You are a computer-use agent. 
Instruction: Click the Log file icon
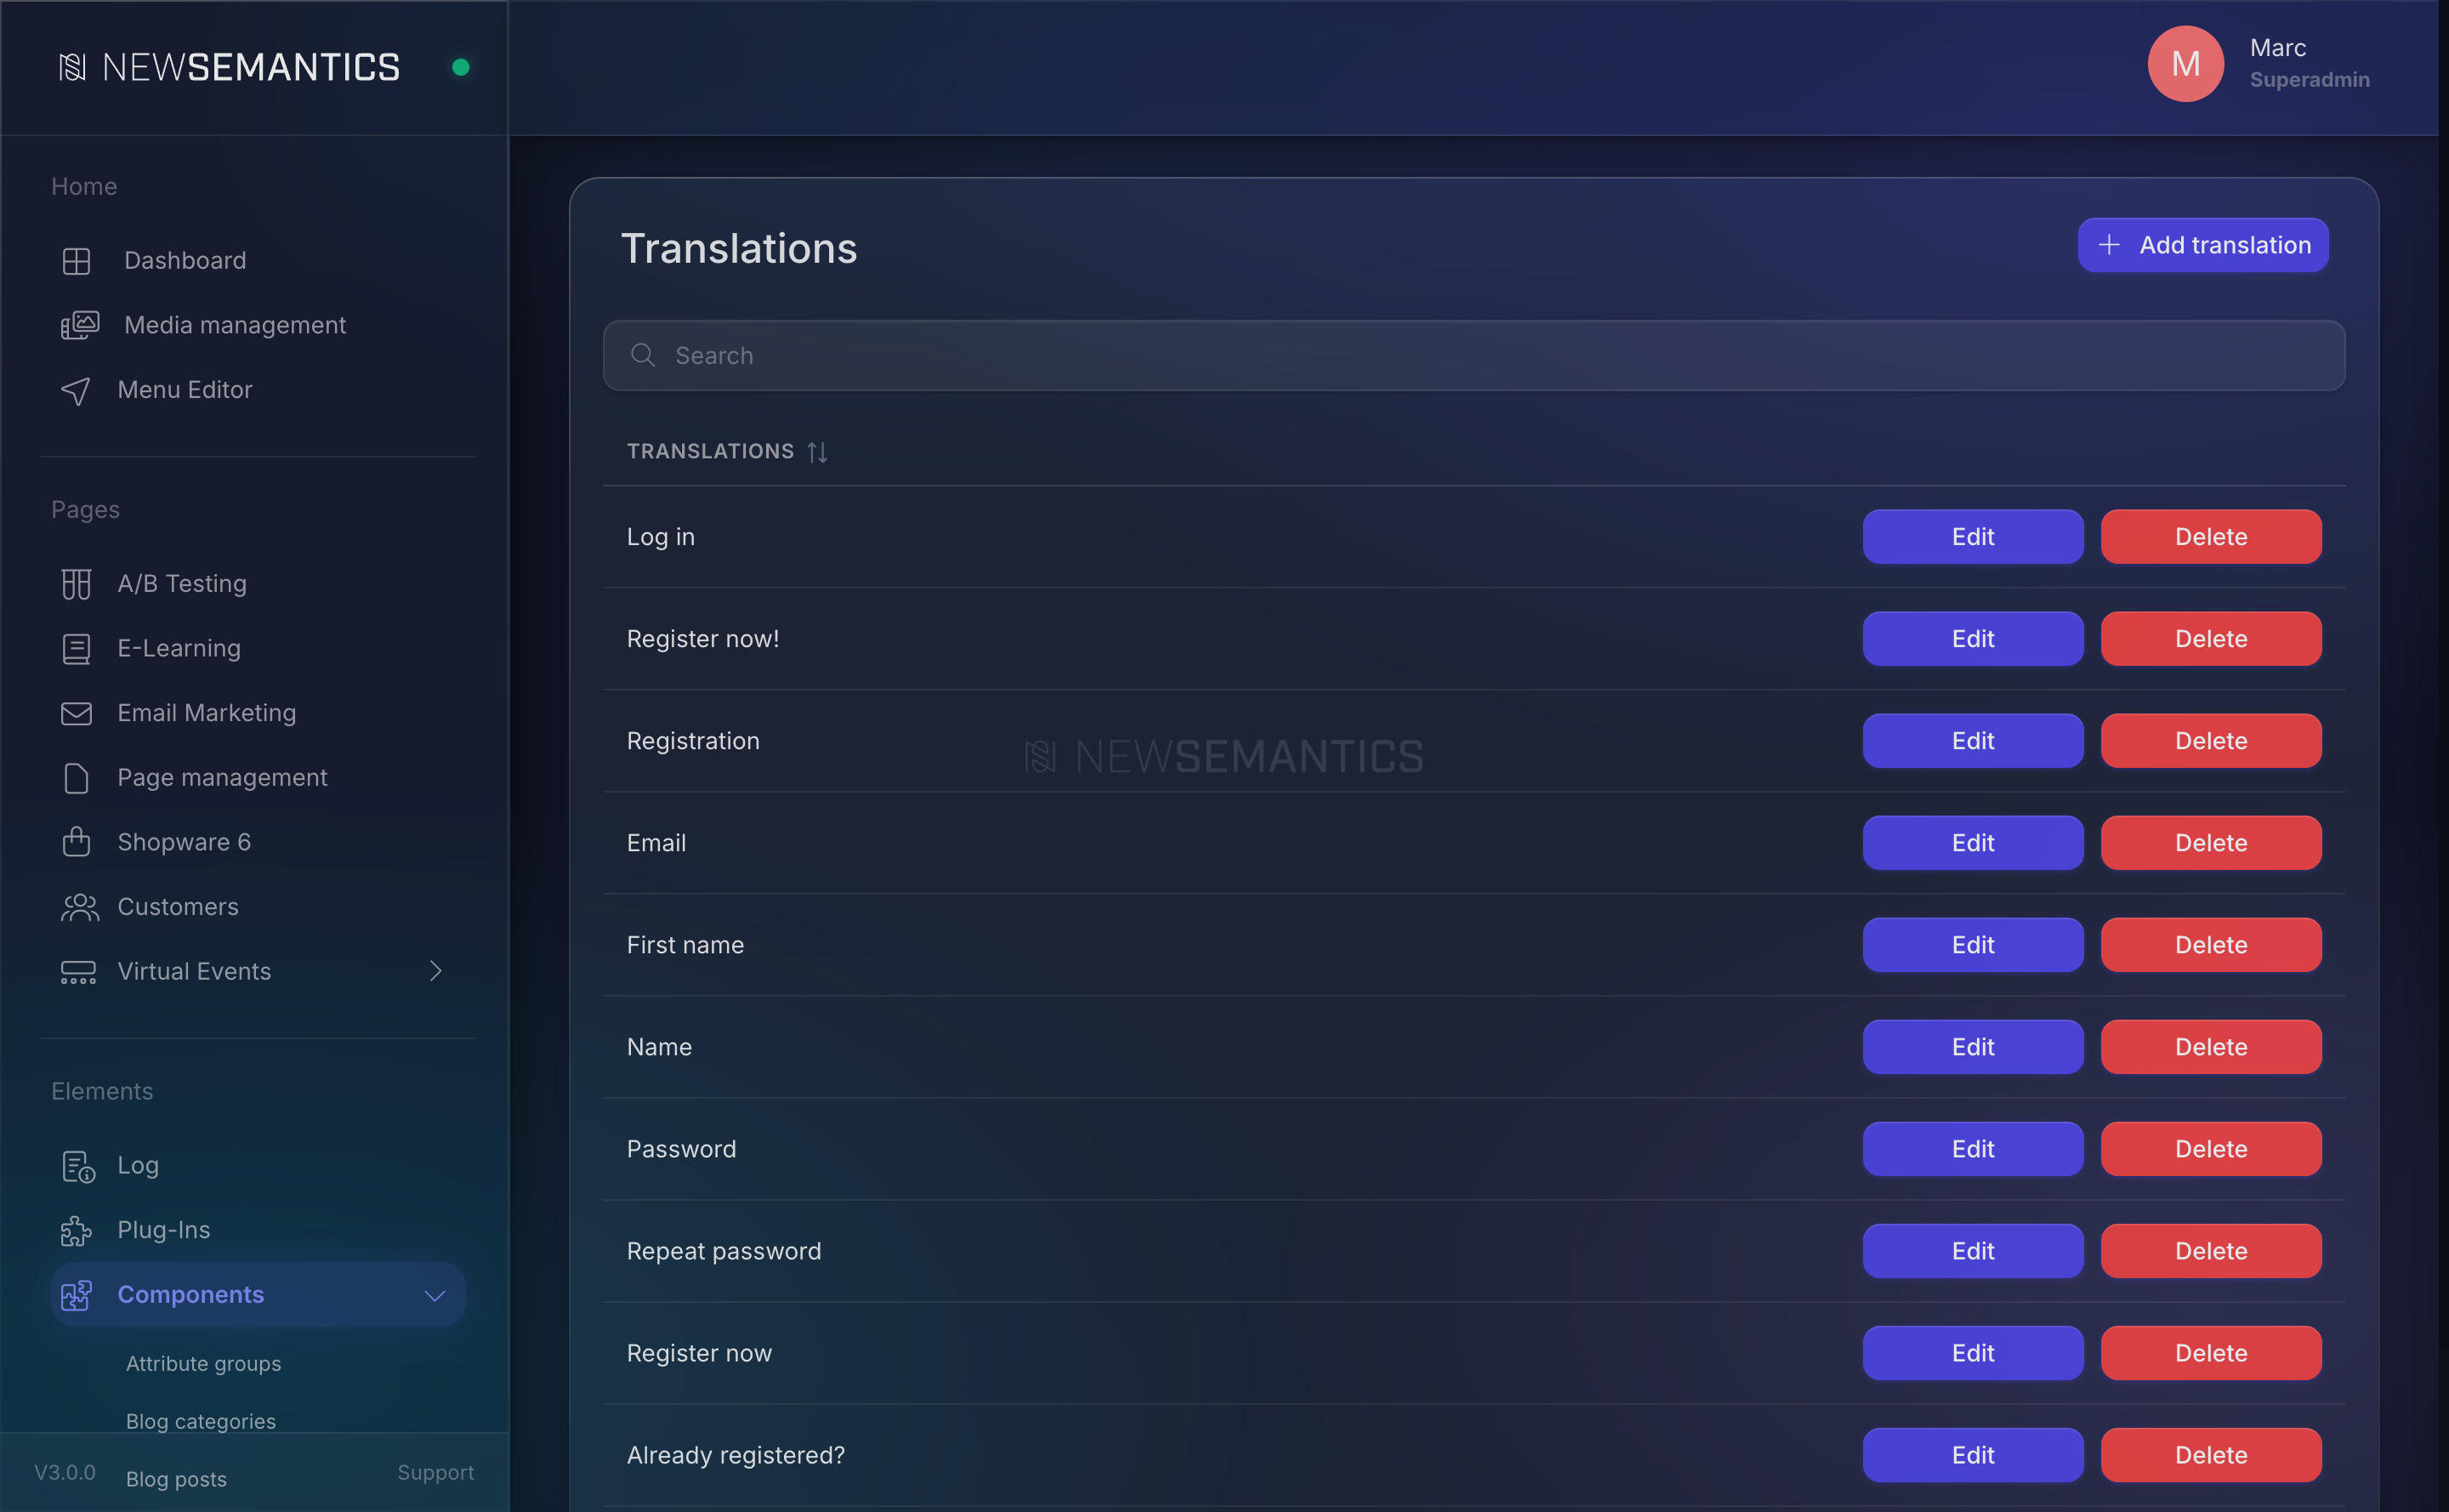coord(78,1166)
